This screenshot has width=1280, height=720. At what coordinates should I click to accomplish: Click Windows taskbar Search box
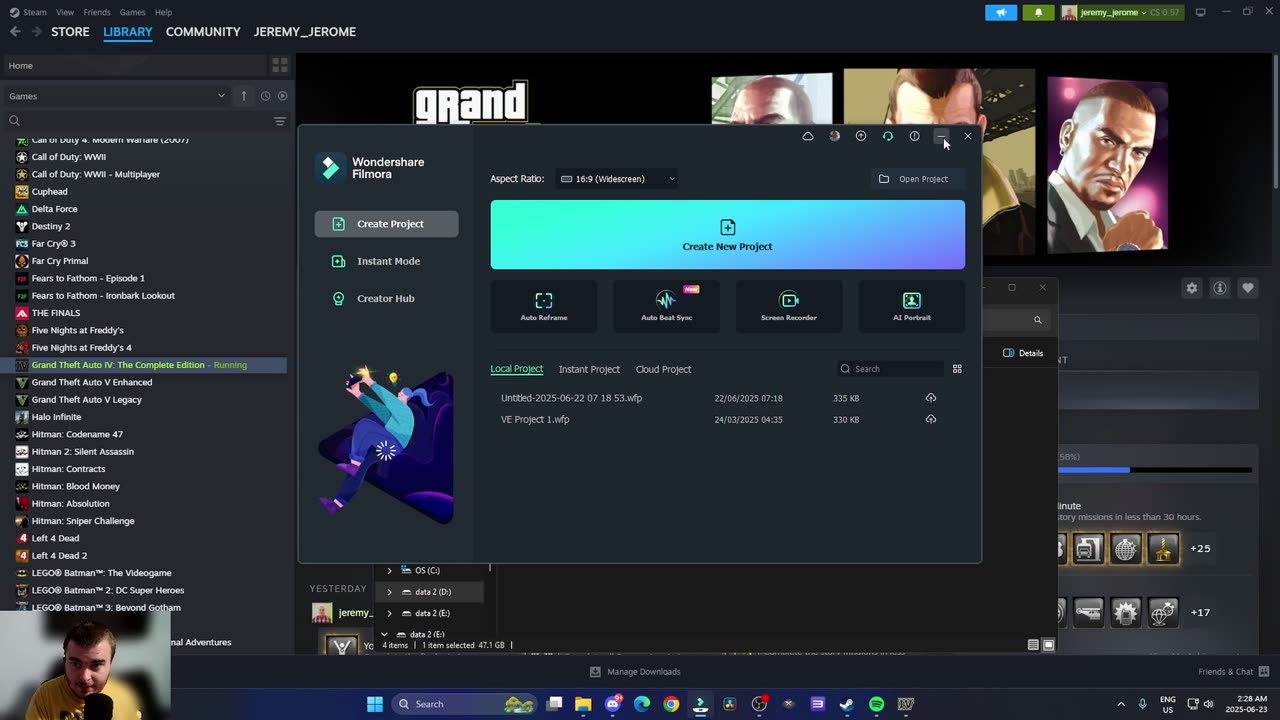point(465,704)
